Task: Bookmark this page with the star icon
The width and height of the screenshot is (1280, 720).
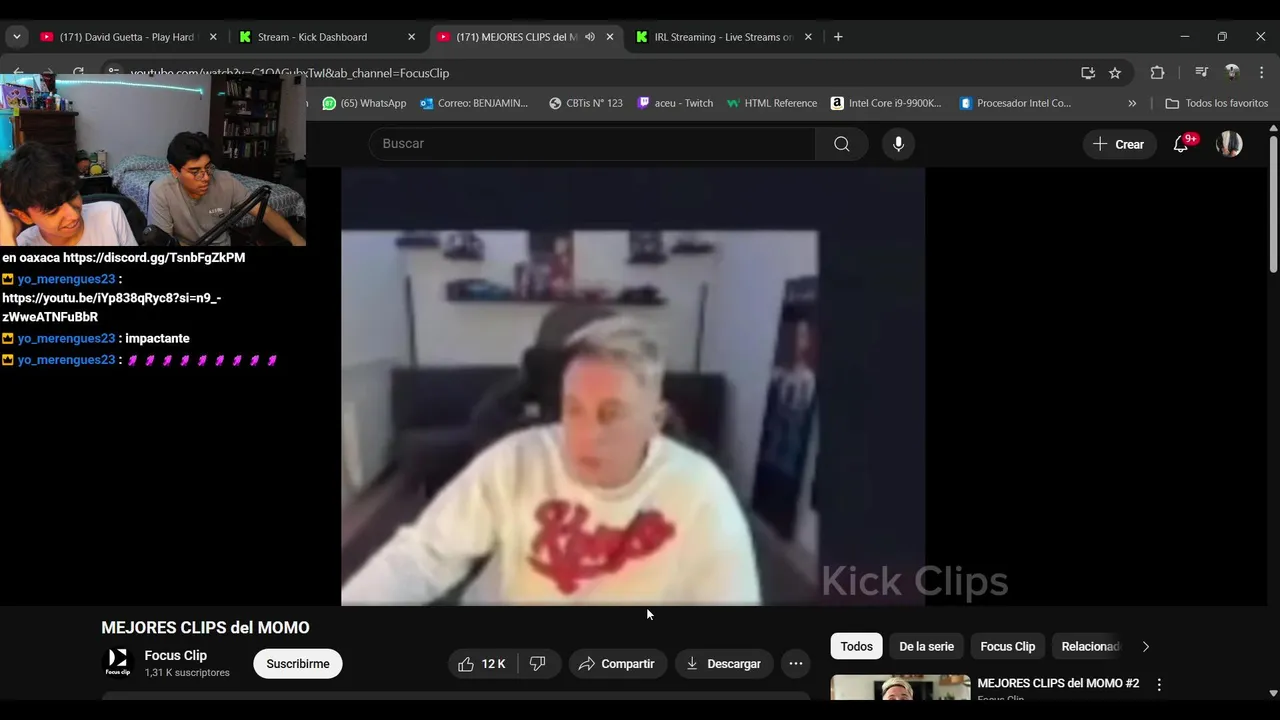Action: point(1115,73)
